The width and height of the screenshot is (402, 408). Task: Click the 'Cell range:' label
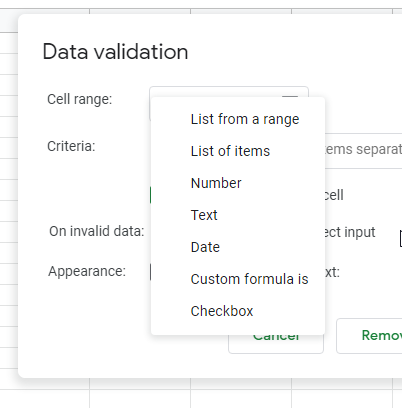(80, 99)
